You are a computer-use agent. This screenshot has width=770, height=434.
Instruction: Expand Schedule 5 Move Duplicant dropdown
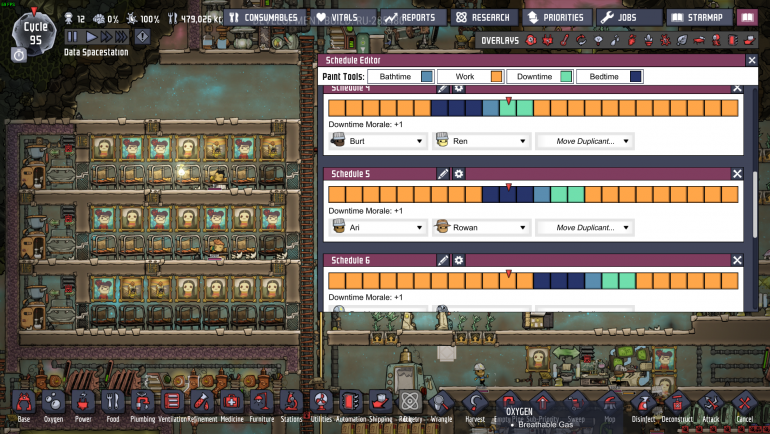pyautogui.click(x=584, y=228)
